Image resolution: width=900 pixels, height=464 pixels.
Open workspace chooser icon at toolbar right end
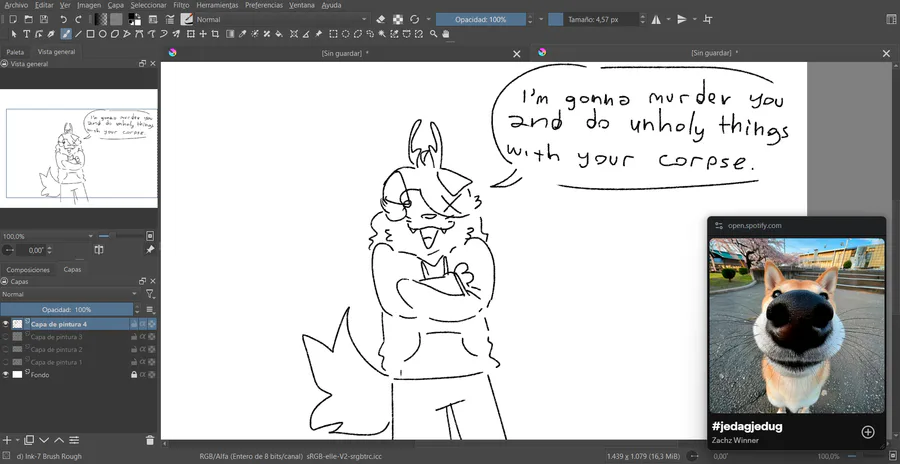click(x=891, y=20)
